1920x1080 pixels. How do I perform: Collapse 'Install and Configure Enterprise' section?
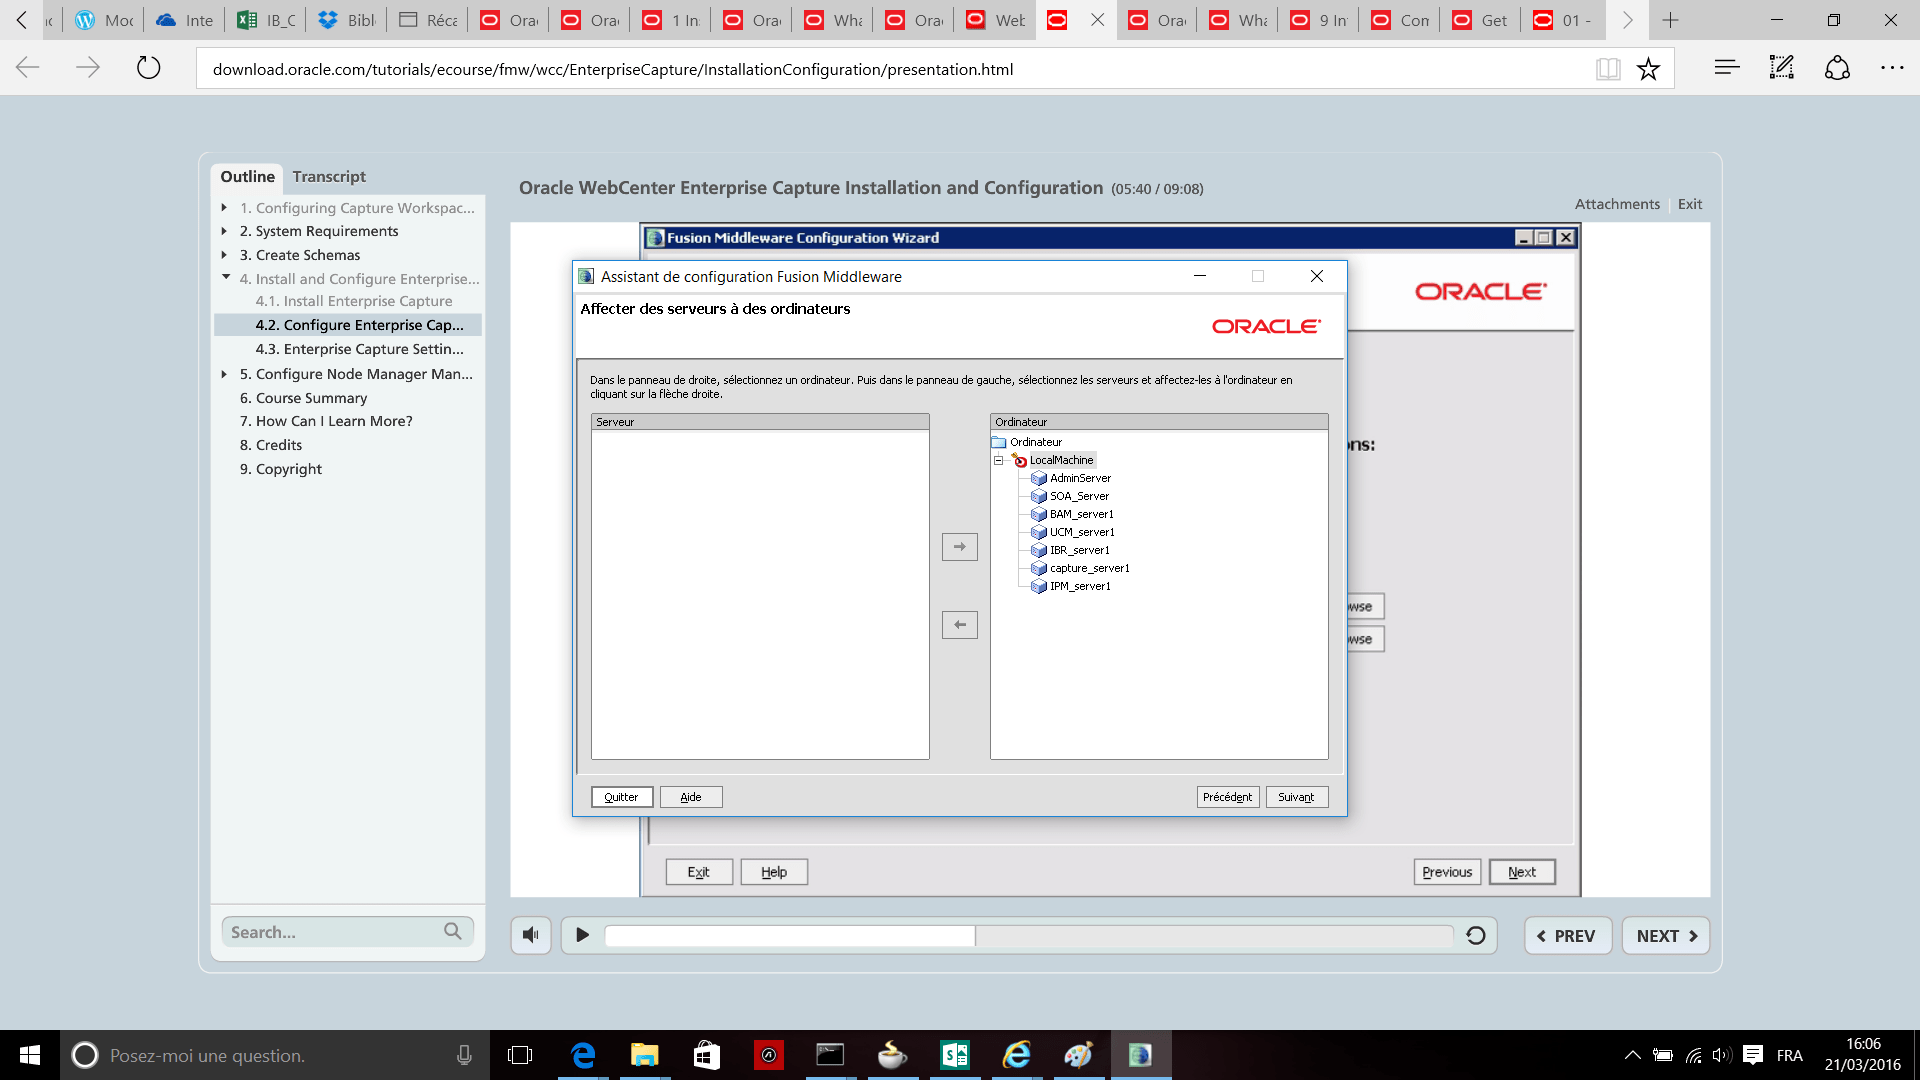click(x=226, y=278)
